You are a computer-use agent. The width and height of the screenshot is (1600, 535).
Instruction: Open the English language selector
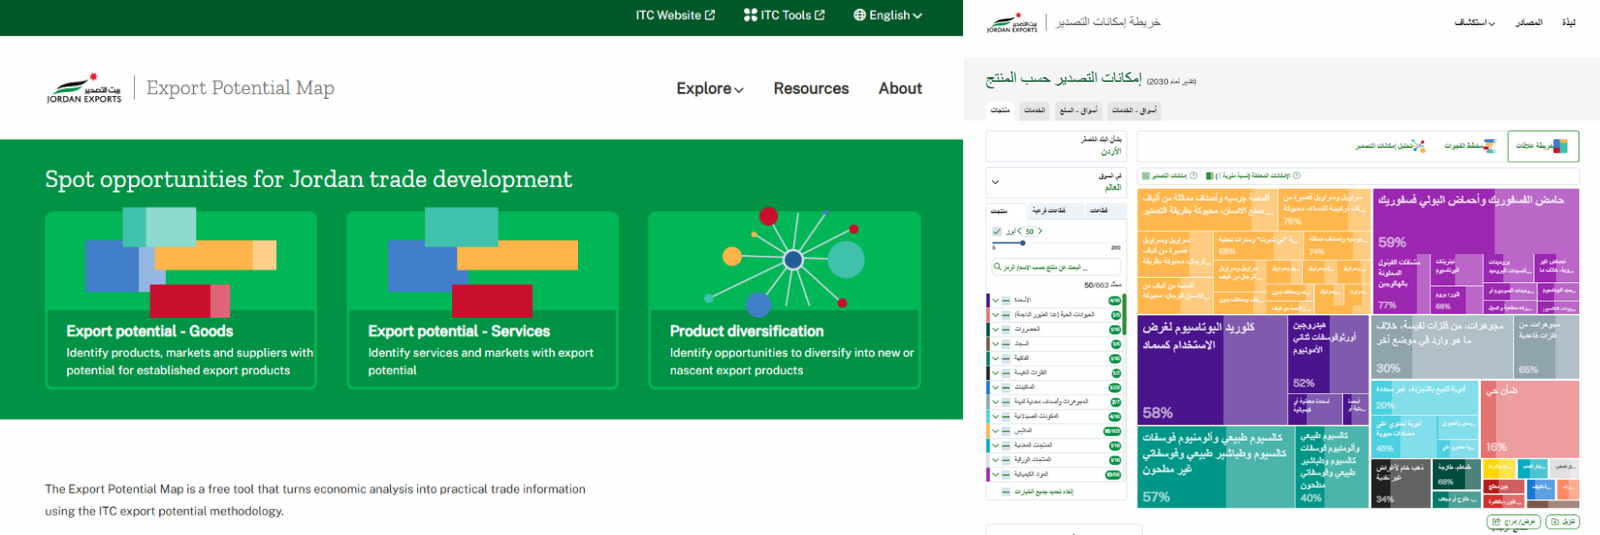(x=887, y=15)
